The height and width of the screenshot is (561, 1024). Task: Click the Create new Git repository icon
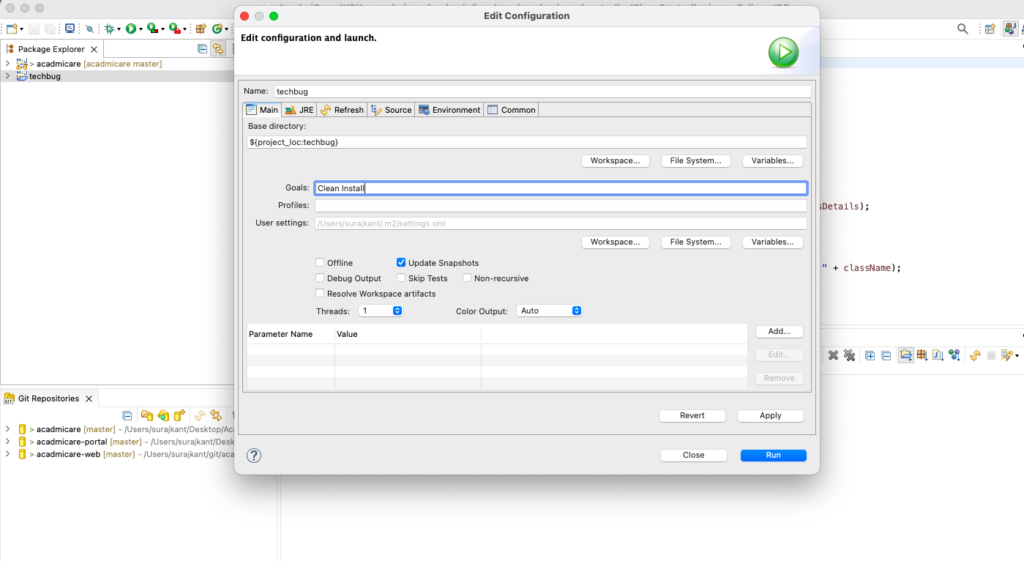[x=180, y=415]
